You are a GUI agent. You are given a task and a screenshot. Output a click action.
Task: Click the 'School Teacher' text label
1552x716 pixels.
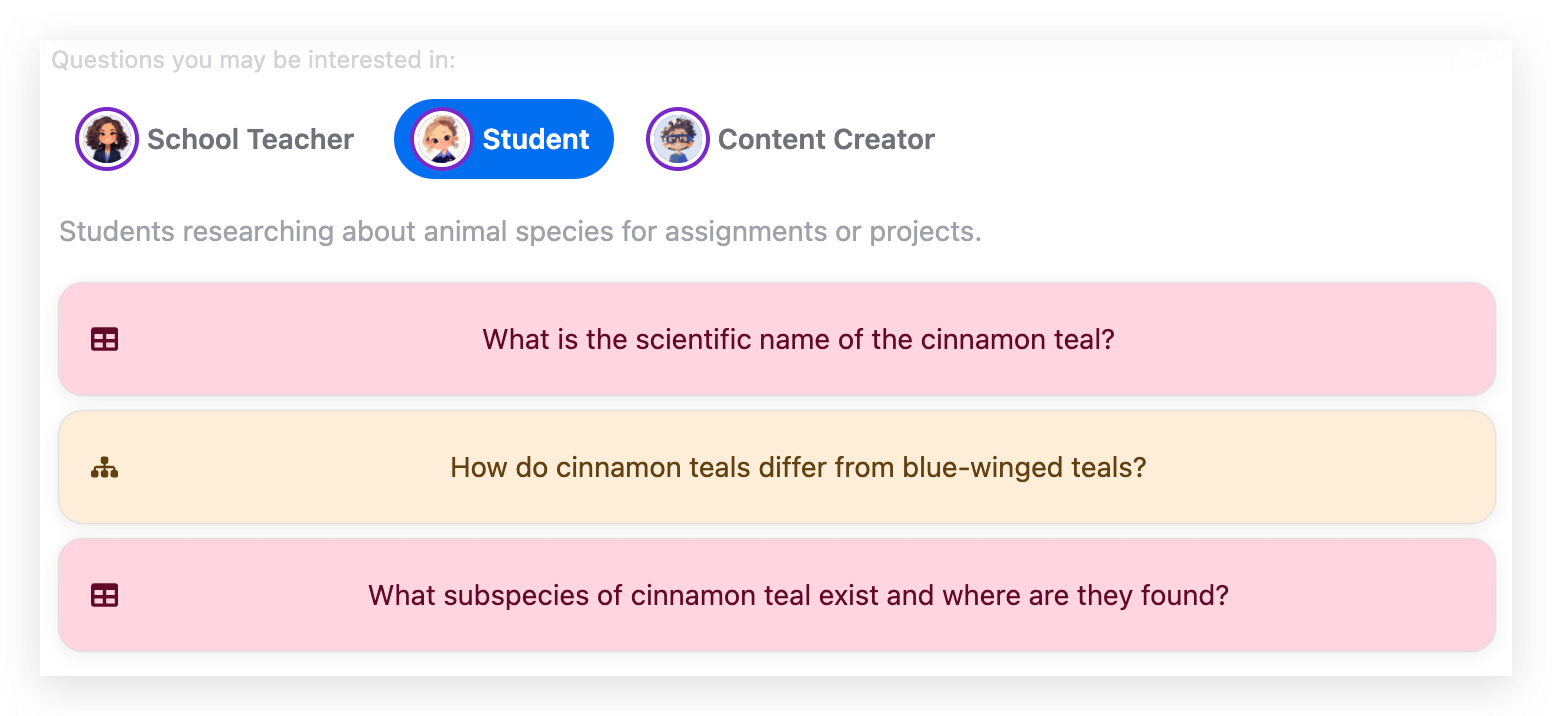[250, 139]
